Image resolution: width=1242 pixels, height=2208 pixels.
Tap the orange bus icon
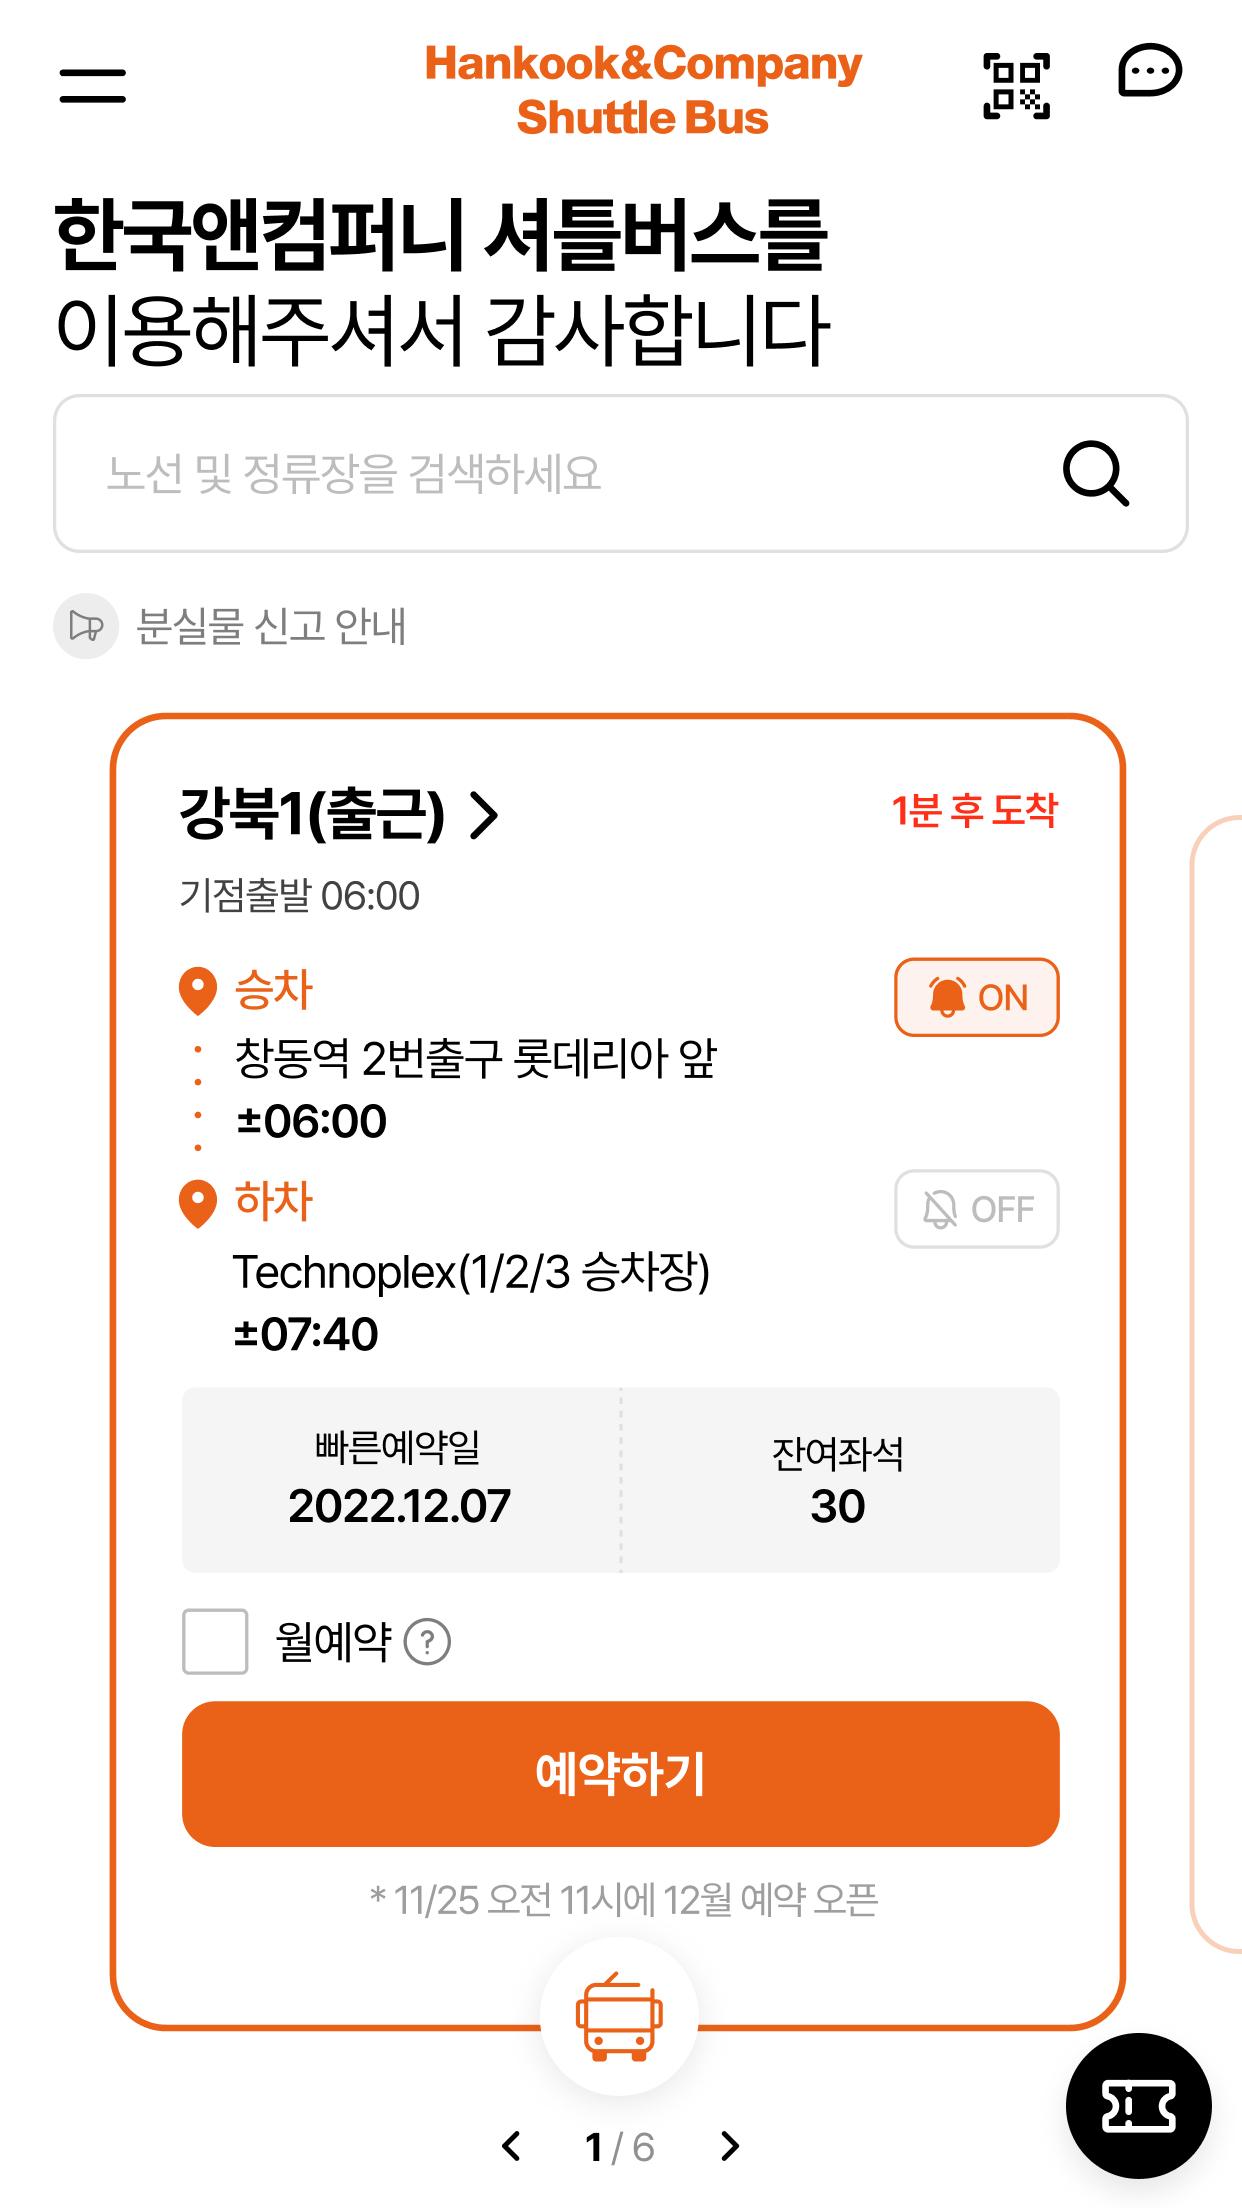tap(619, 2017)
